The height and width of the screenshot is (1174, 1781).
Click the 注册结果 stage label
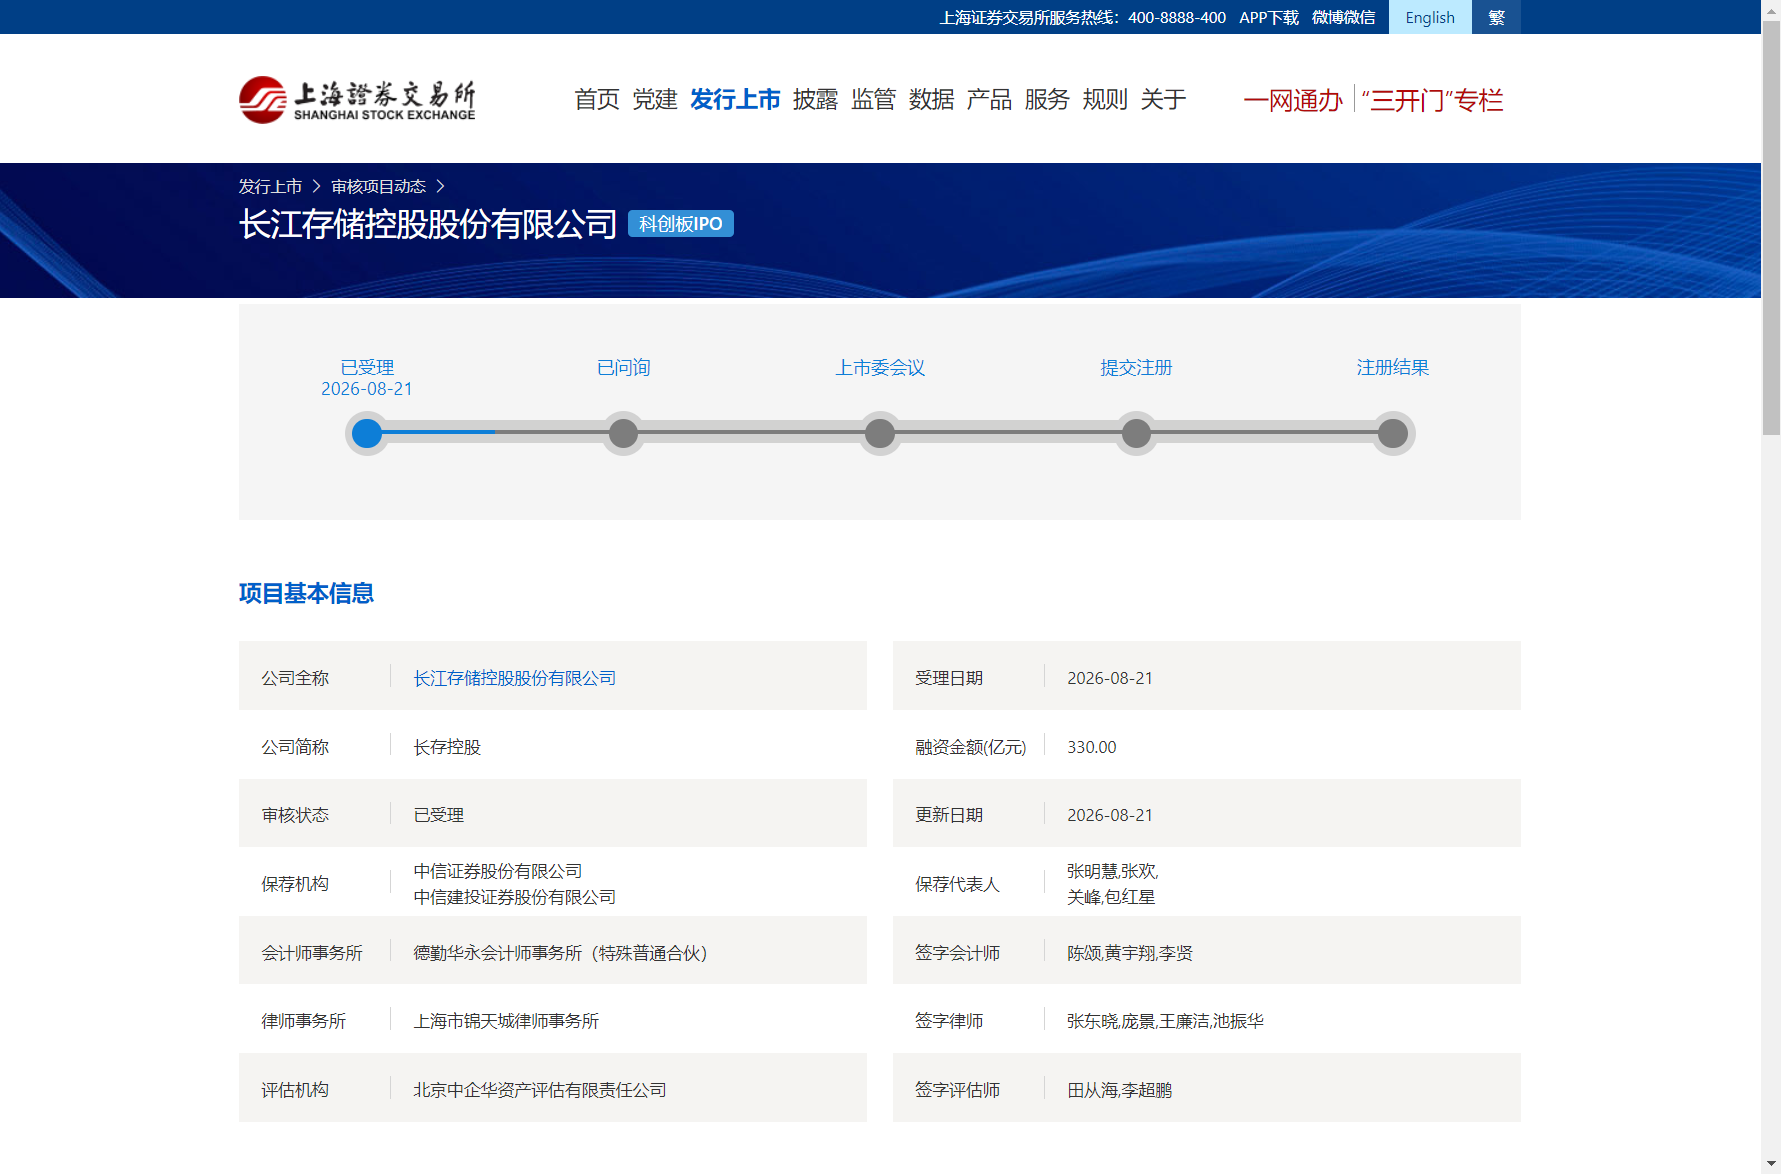click(x=1393, y=368)
